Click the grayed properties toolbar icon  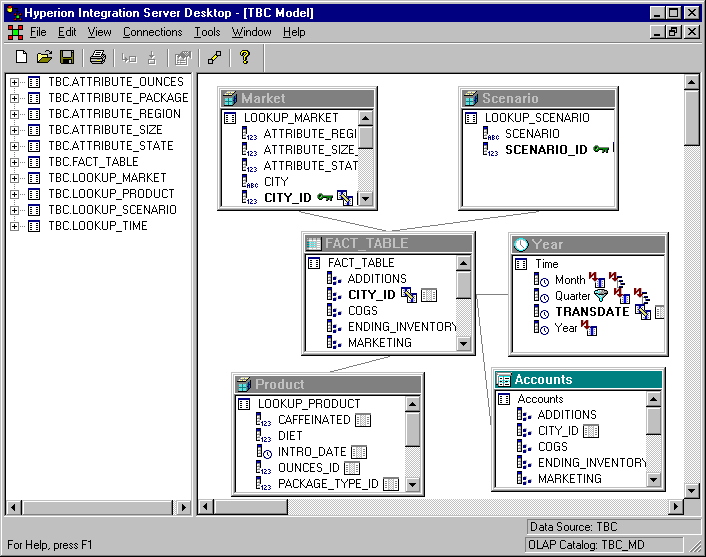[183, 58]
